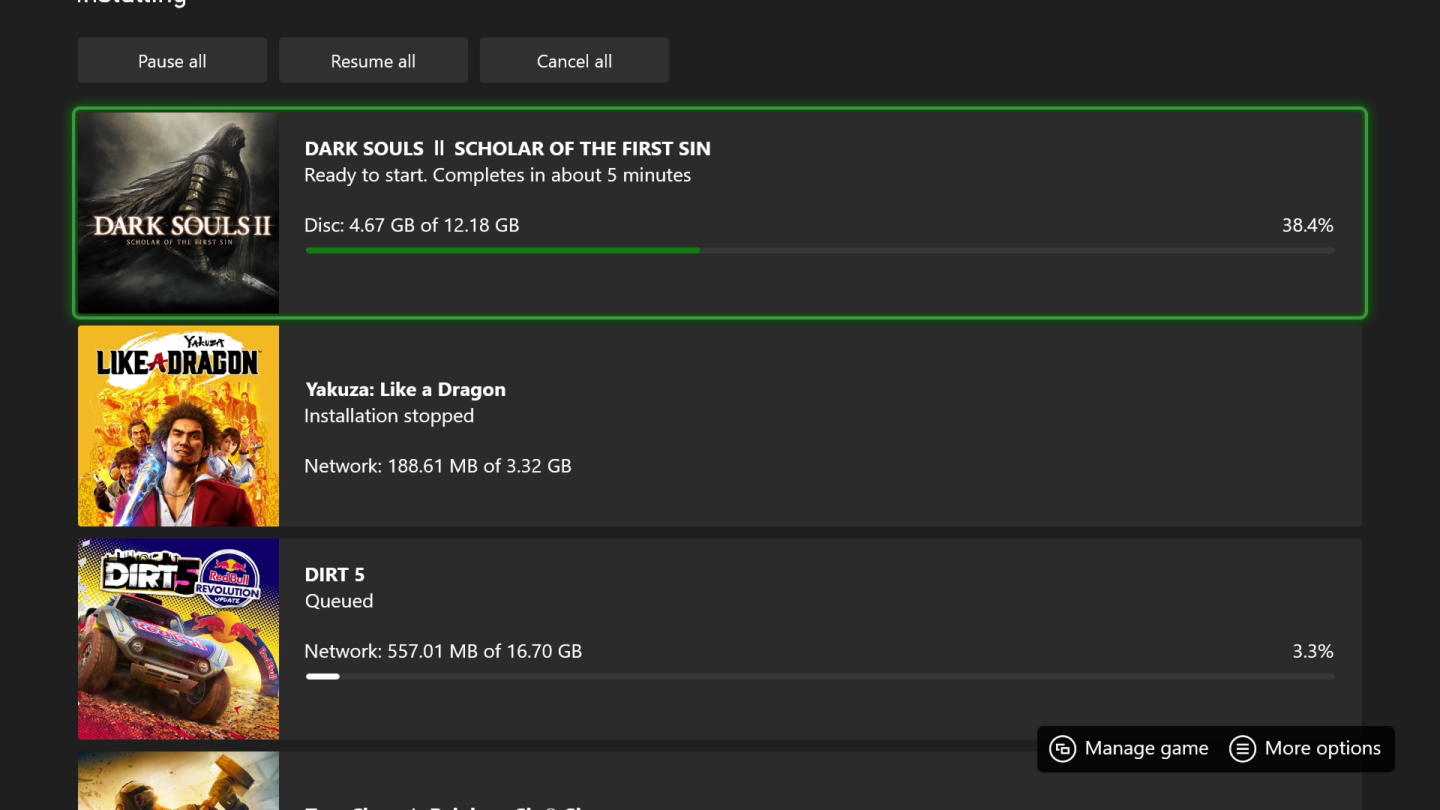Viewport: 1440px width, 810px height.
Task: Click the Yakuza: Like a Dragon cover art
Action: [x=178, y=425]
